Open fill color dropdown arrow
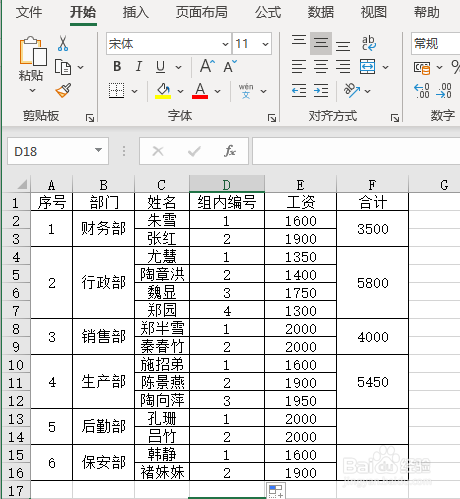The height and width of the screenshot is (499, 460). 181,91
